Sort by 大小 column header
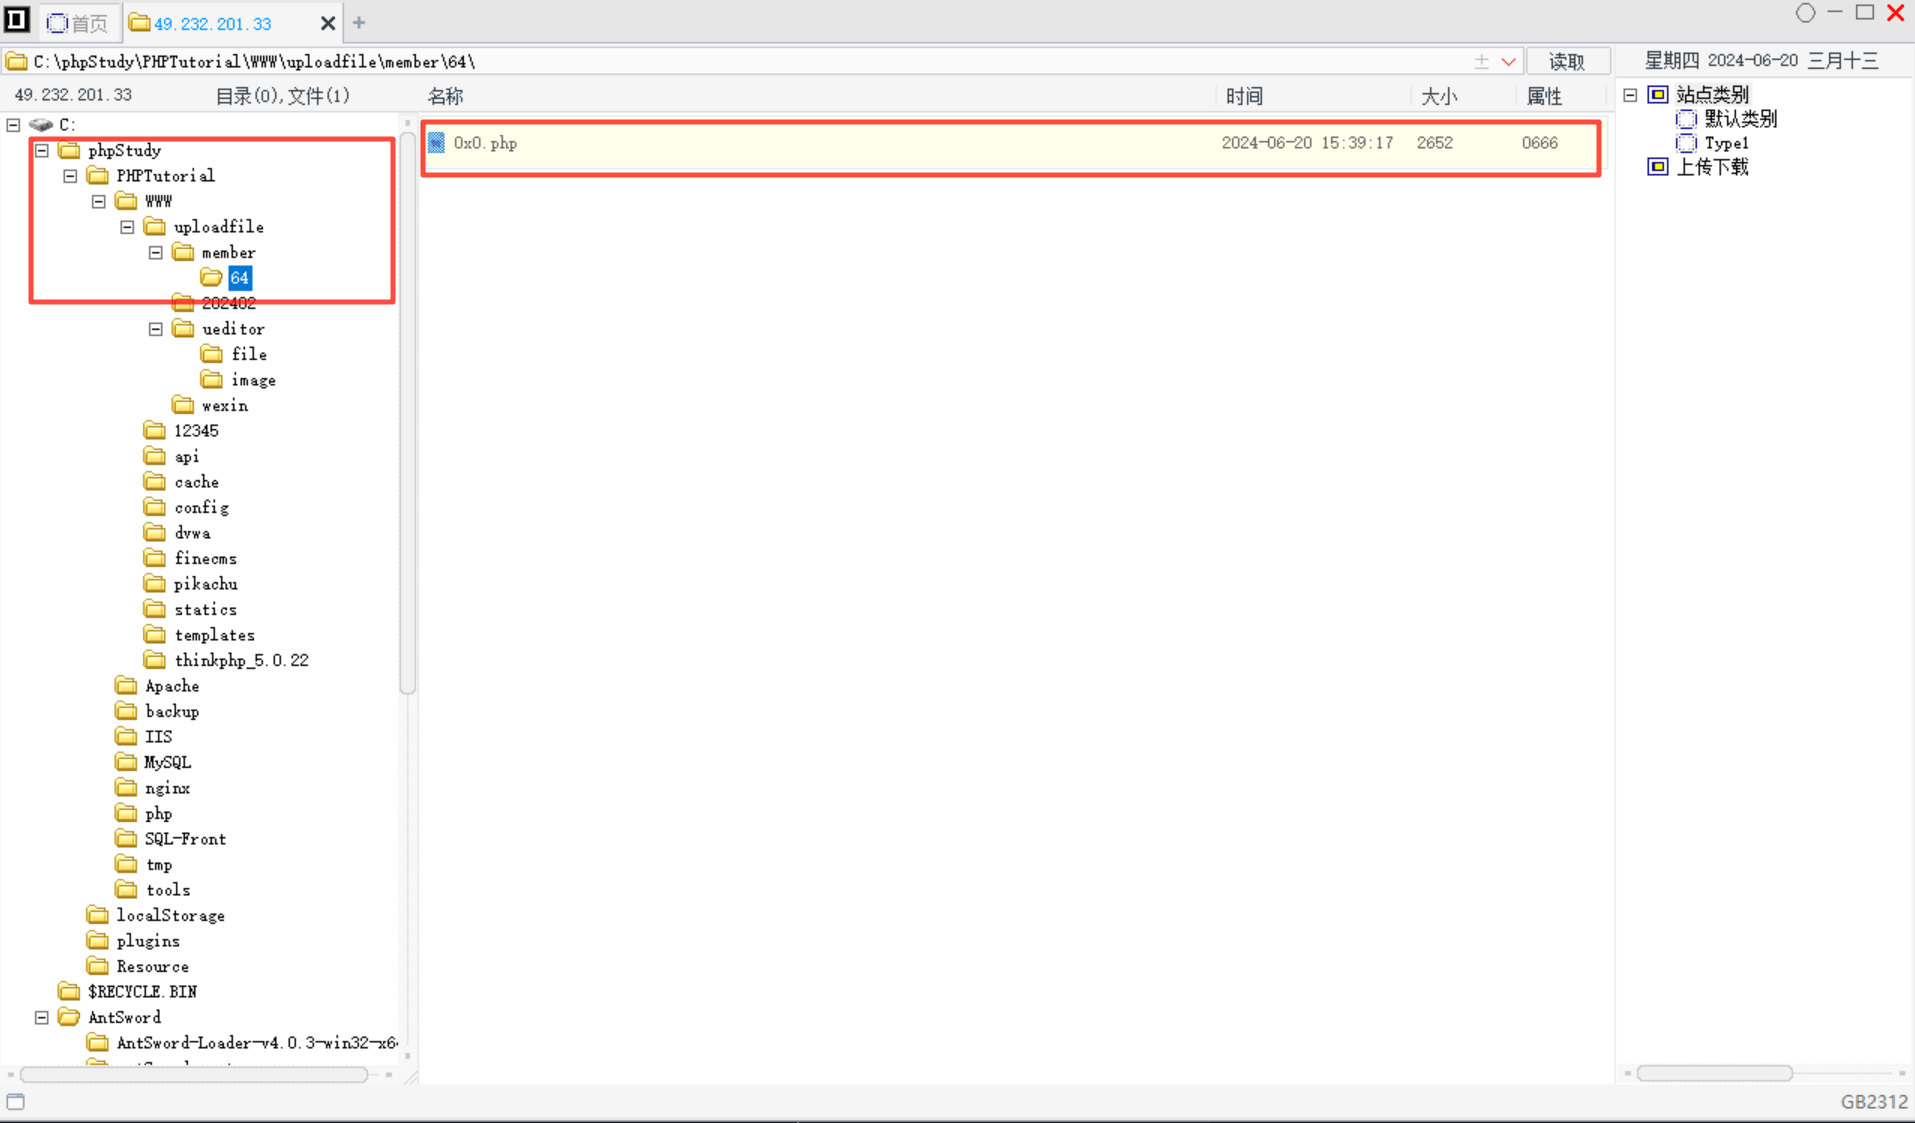Image resolution: width=1915 pixels, height=1123 pixels. point(1438,96)
